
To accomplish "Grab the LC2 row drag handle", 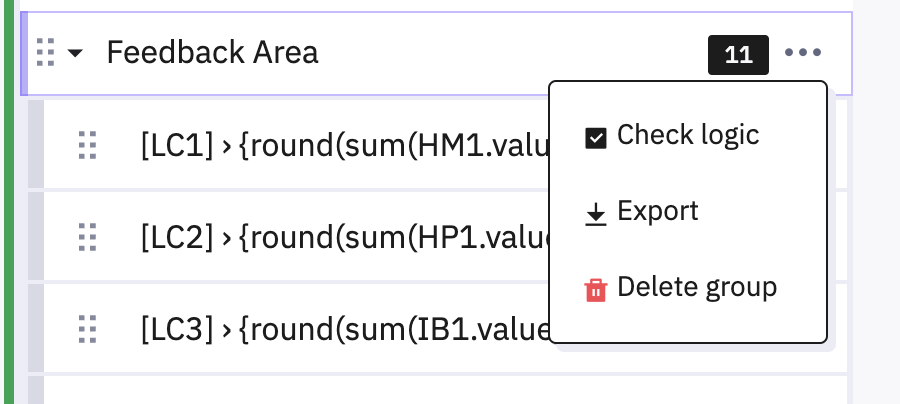I will pos(88,237).
